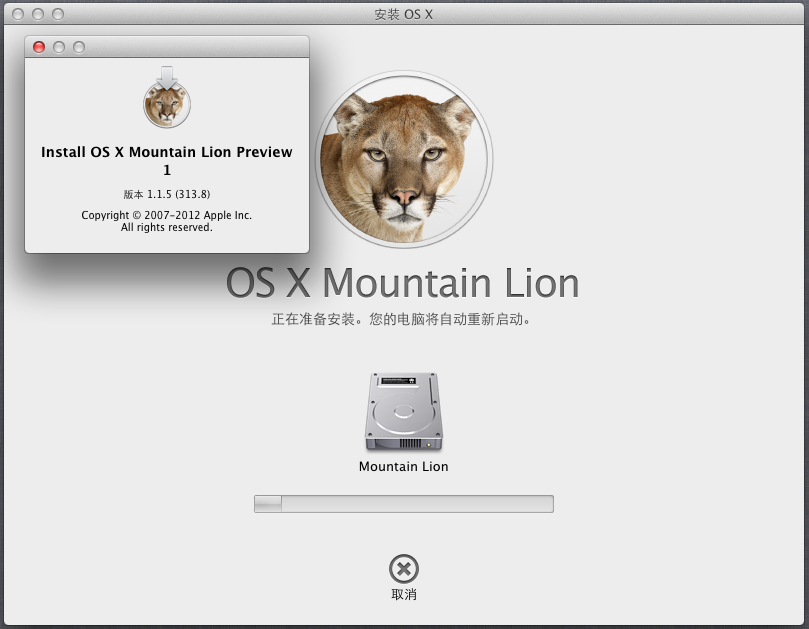Image resolution: width=809 pixels, height=629 pixels.
Task: Click the Mountain Lion disk name label
Action: [403, 467]
